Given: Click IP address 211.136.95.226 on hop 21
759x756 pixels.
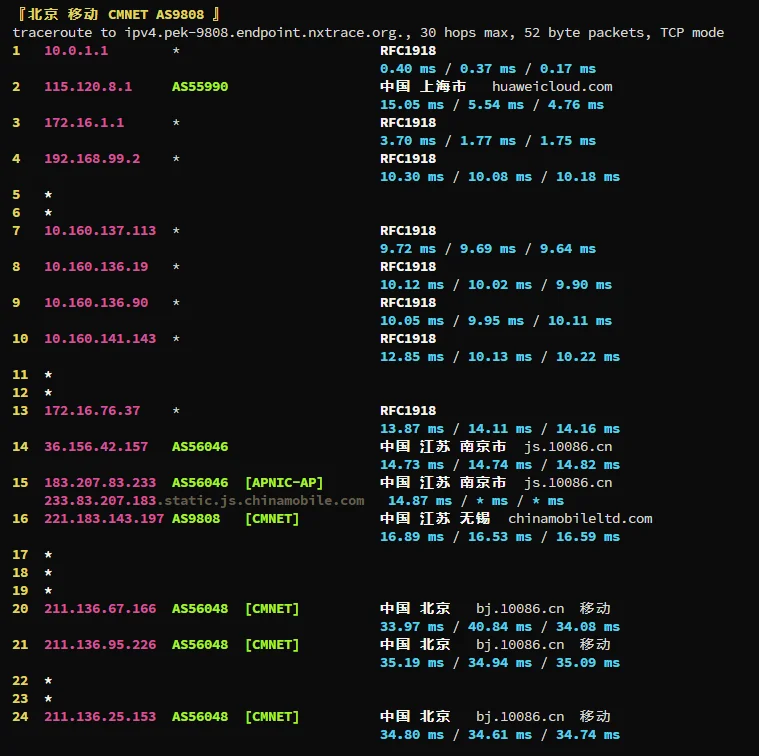Looking at the screenshot, I should (x=100, y=645).
